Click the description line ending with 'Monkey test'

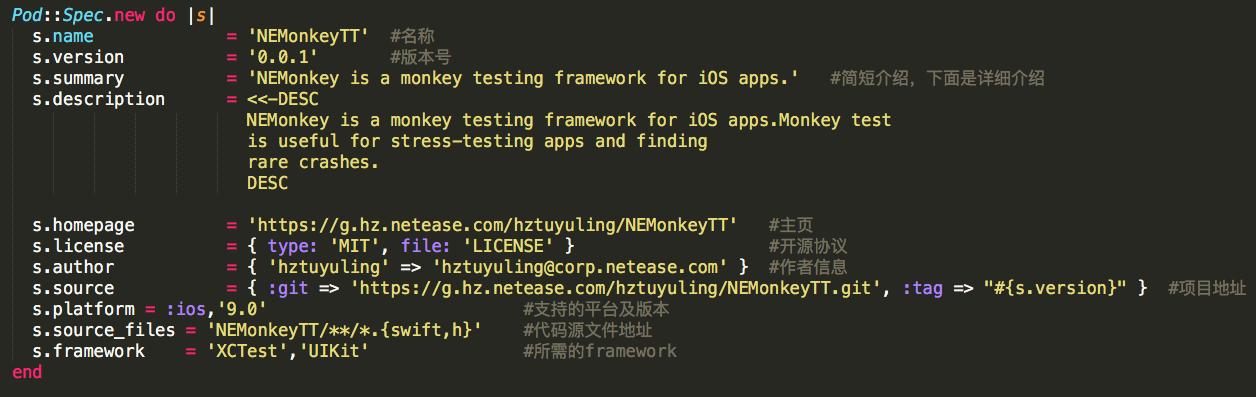(x=569, y=121)
